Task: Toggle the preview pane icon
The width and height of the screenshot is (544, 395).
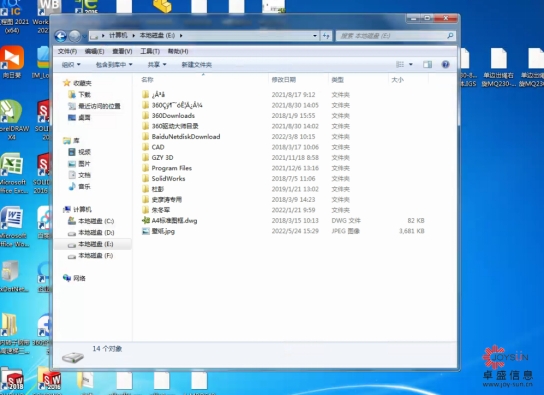Action: pos(427,65)
